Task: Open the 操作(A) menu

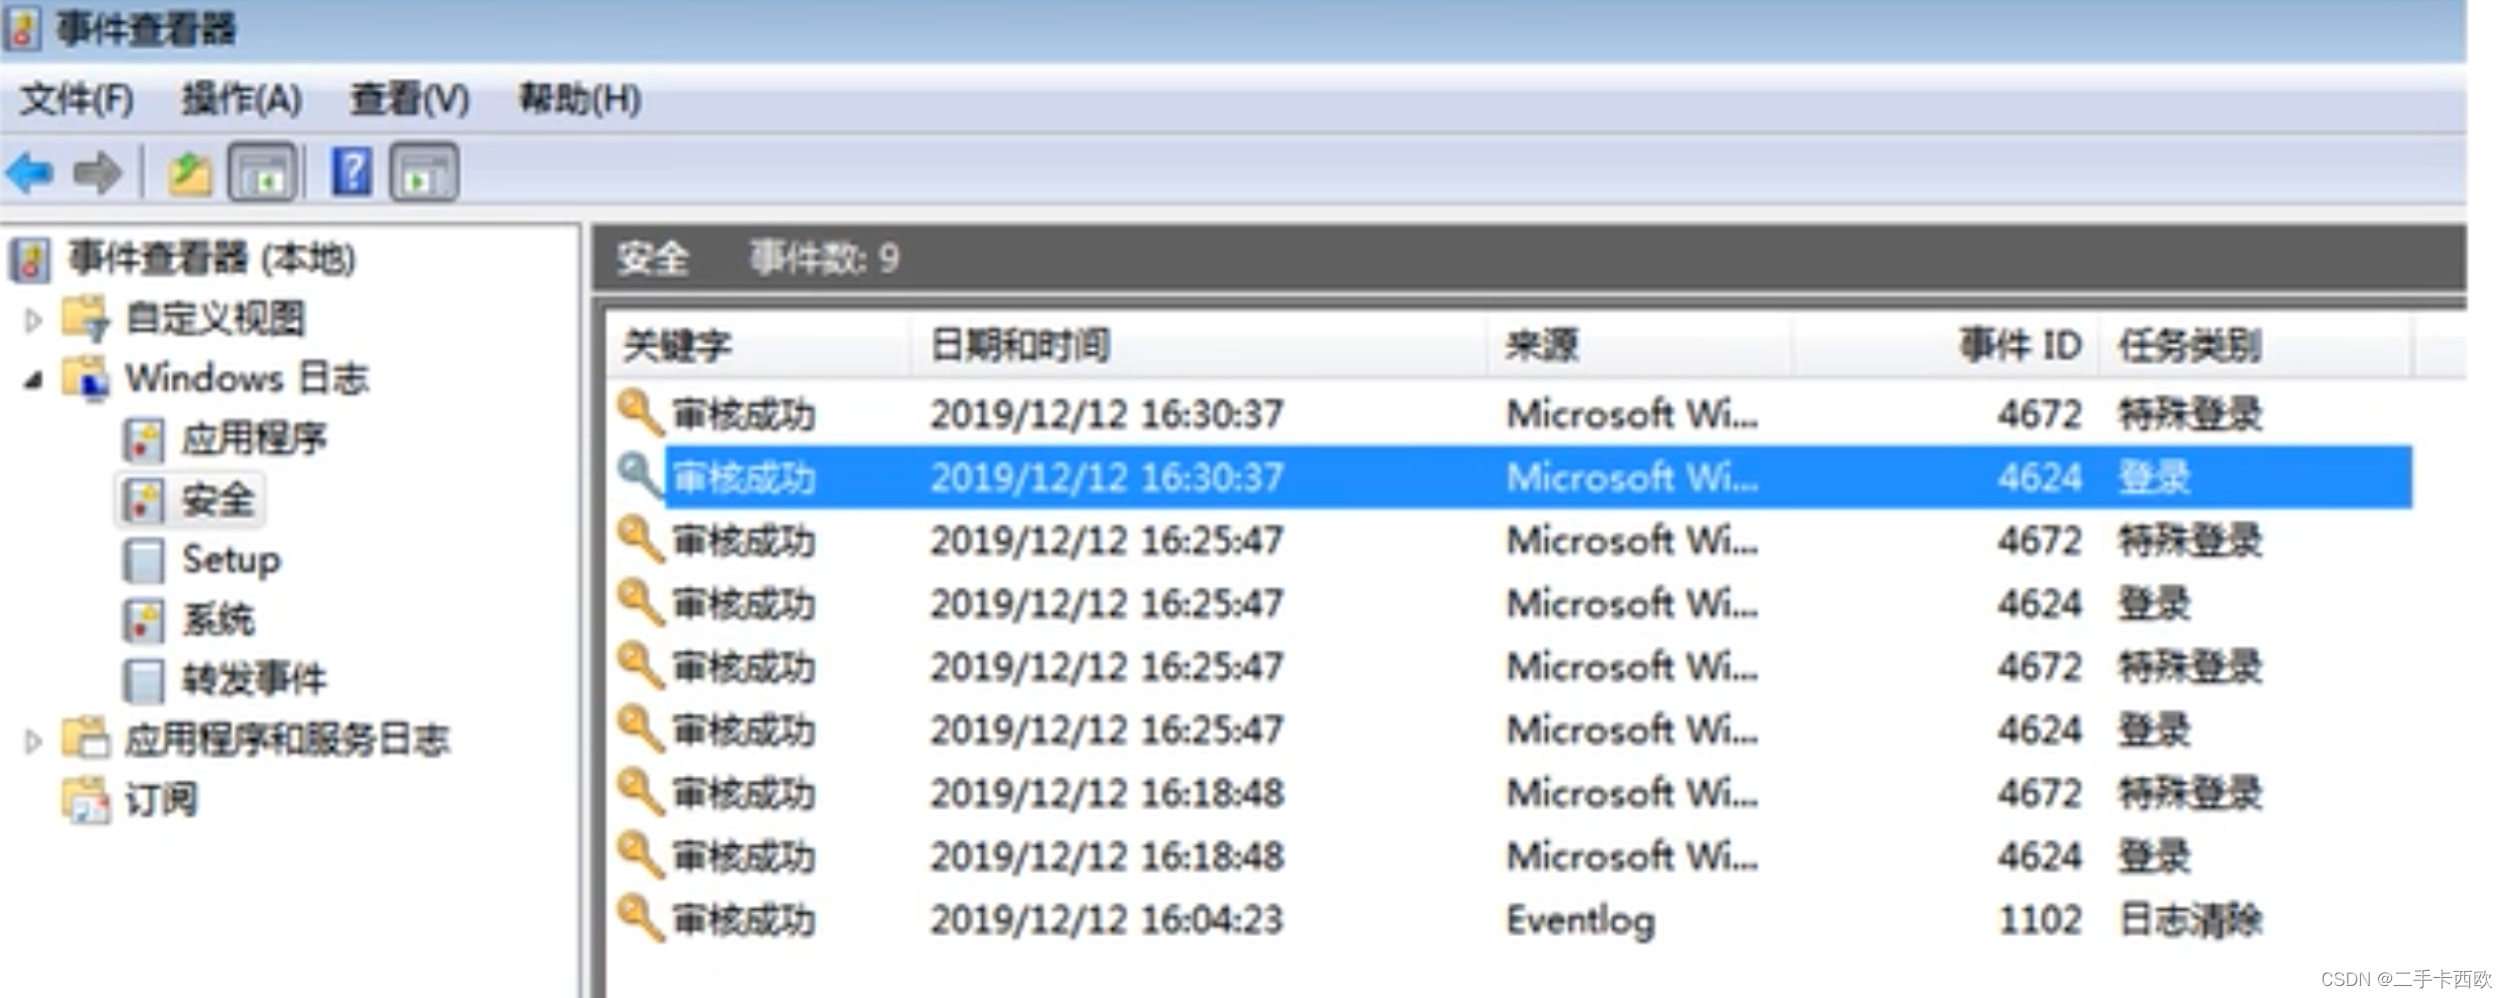Action: coord(241,99)
